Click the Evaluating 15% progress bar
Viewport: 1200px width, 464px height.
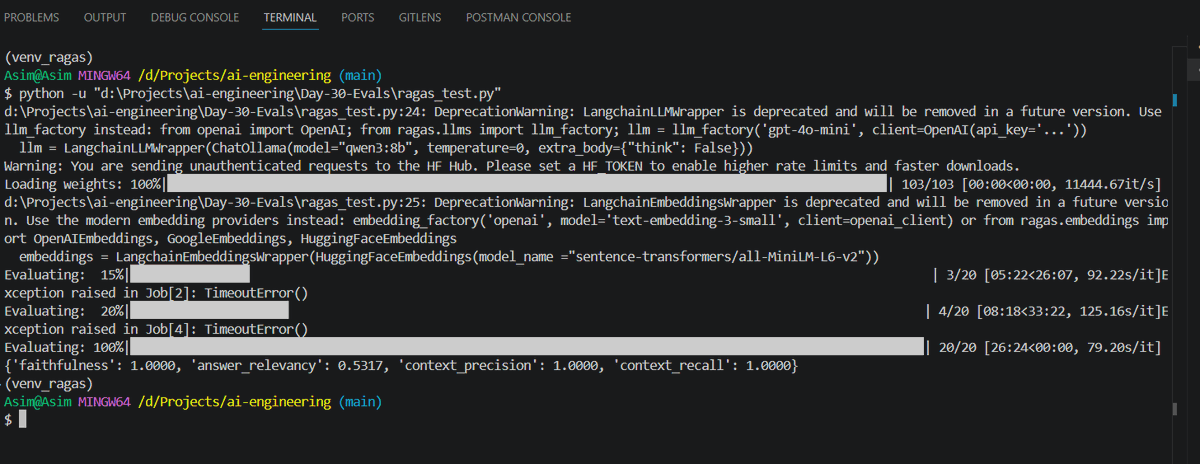point(189,274)
